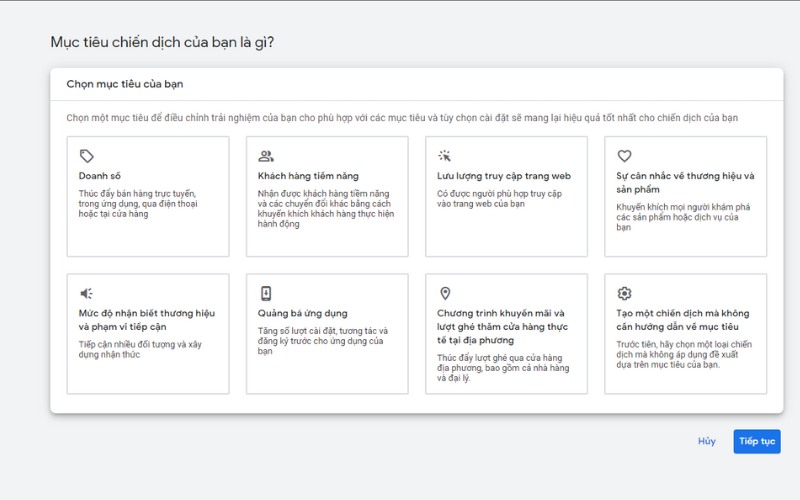Click the location pin icon for store visits
Screen dimensions: 800x500
coord(445,293)
